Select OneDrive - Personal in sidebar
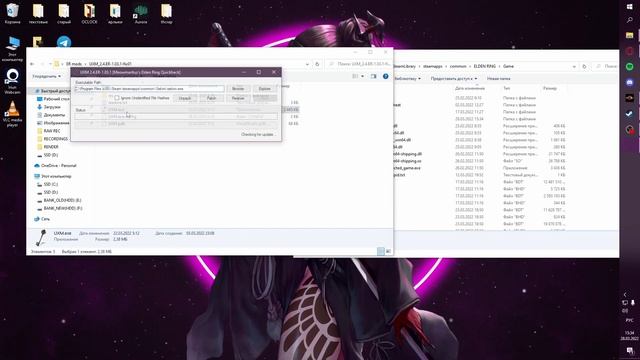Viewport: 640px width, 360px height. coord(55,166)
